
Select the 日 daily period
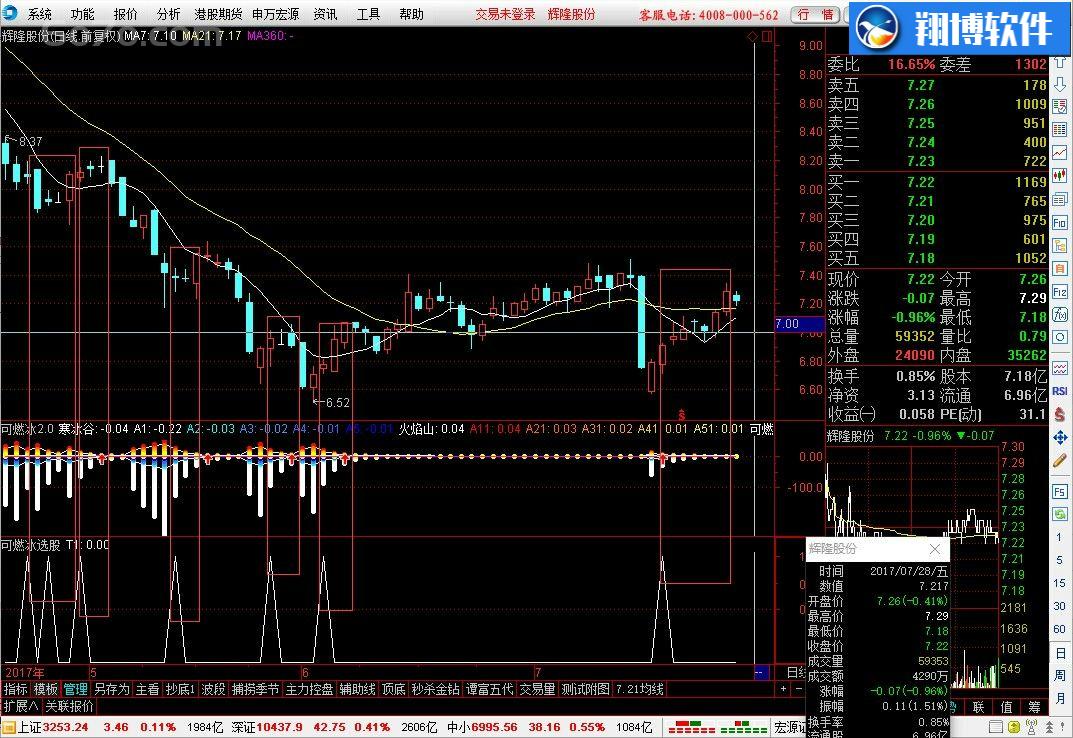click(1060, 652)
